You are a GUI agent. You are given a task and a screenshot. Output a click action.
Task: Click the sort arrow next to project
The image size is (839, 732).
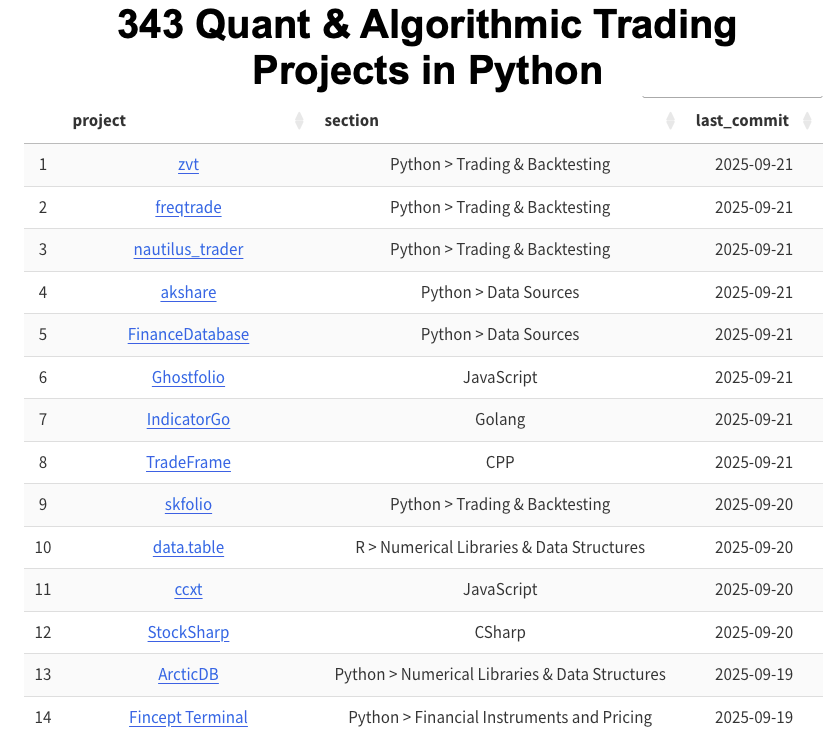[299, 120]
